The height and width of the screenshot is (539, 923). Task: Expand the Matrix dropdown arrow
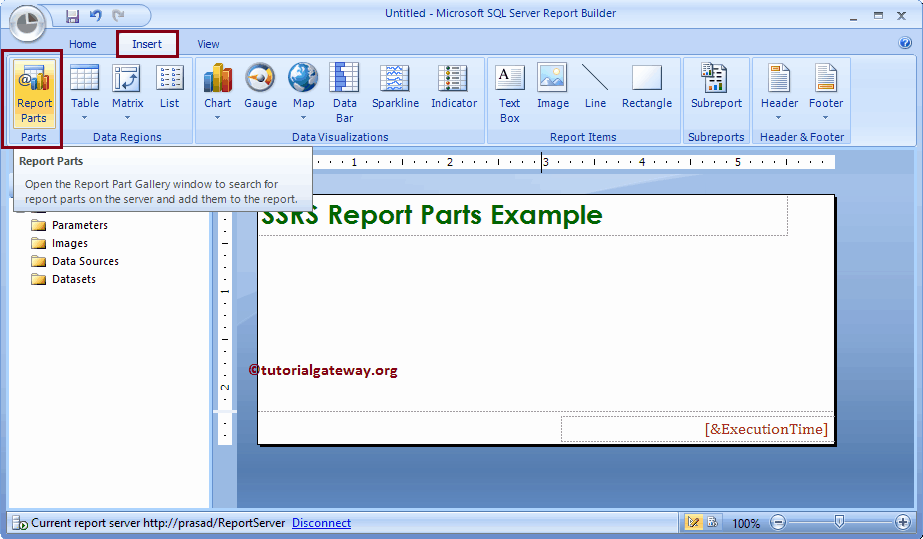coord(127,118)
